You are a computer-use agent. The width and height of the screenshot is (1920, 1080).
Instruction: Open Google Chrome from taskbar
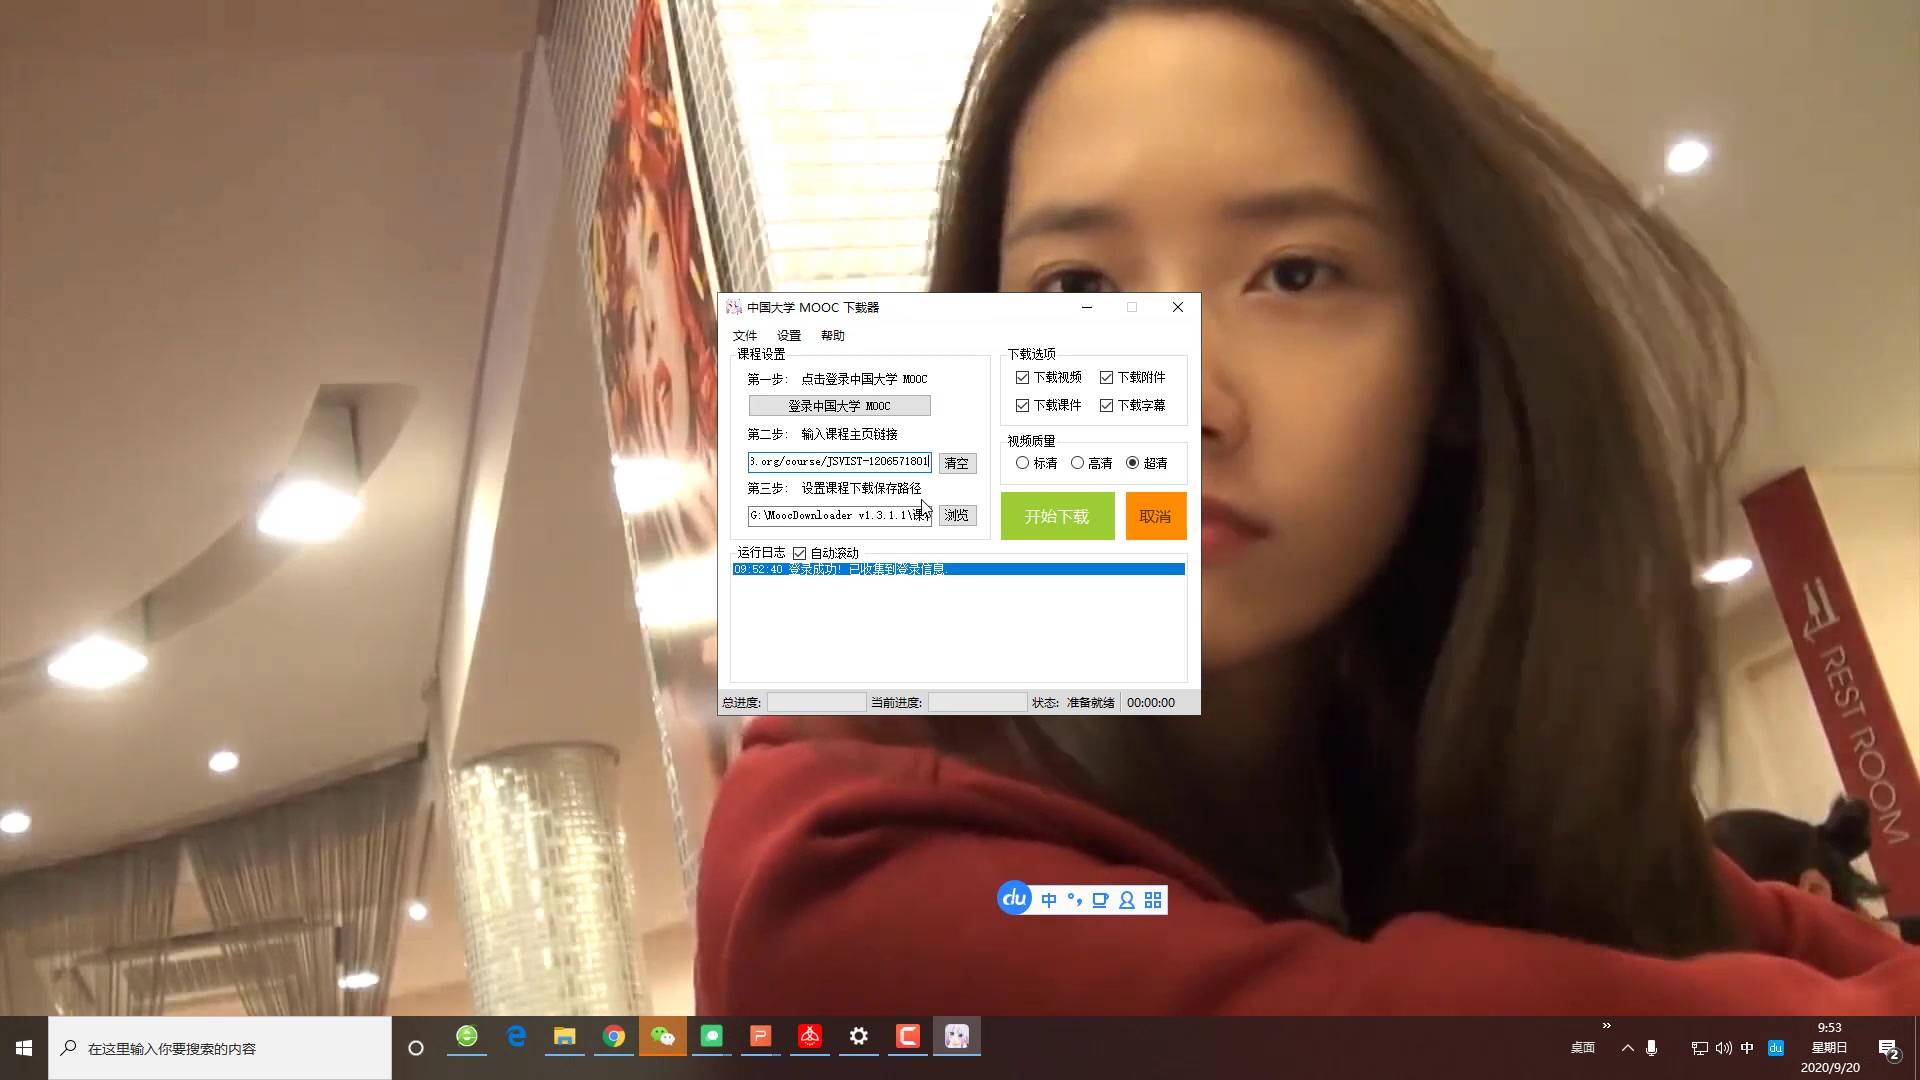(x=614, y=1037)
